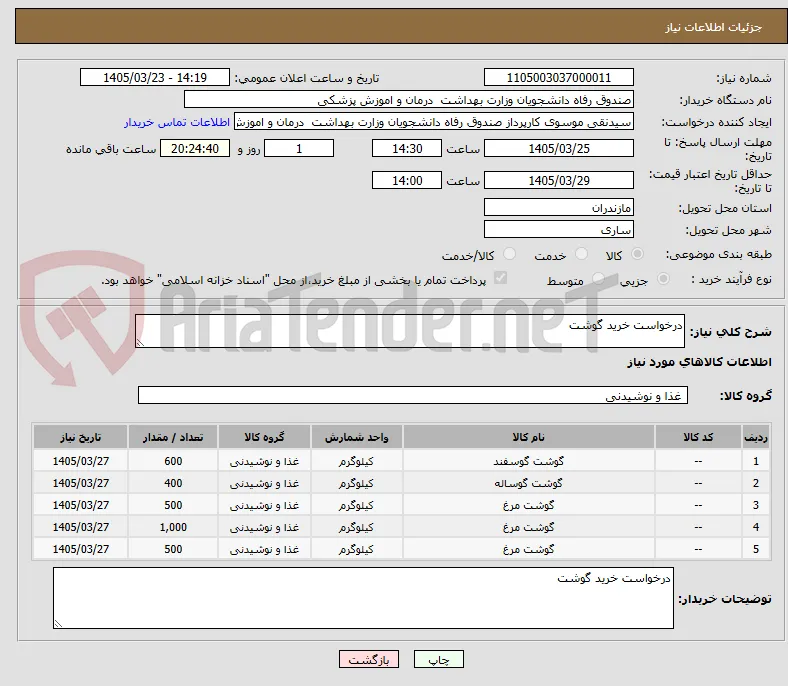Select the متوسط purchase type radio
The width and height of the screenshot is (788, 686).
pyautogui.click(x=598, y=278)
